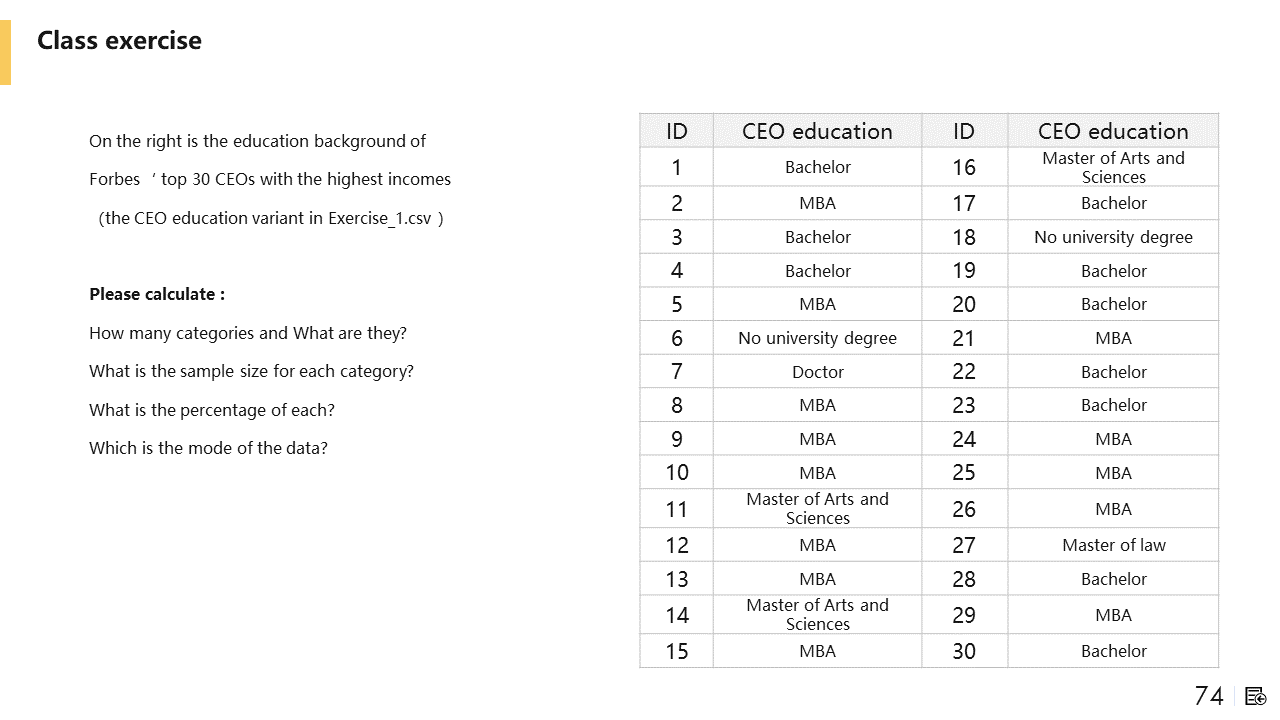This screenshot has width=1280, height=720.
Task: Click the ID 30 cell in the table
Action: 964,651
